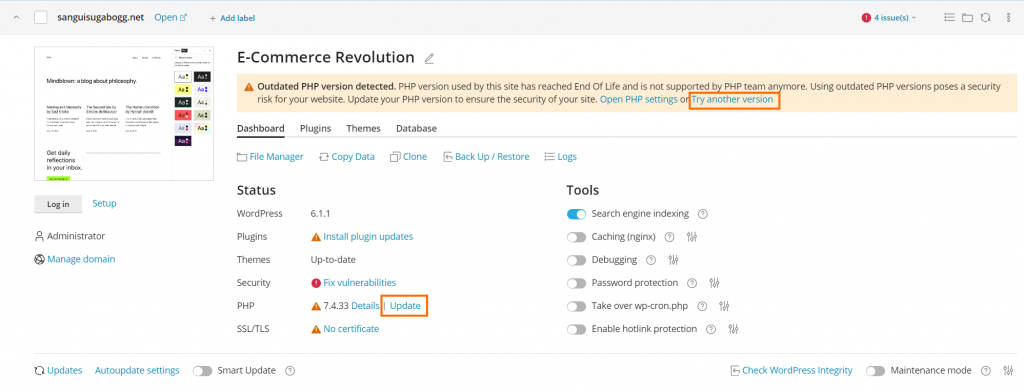Open Password protection settings sliders icon
Viewport: 1024px width, 391px height.
click(714, 283)
